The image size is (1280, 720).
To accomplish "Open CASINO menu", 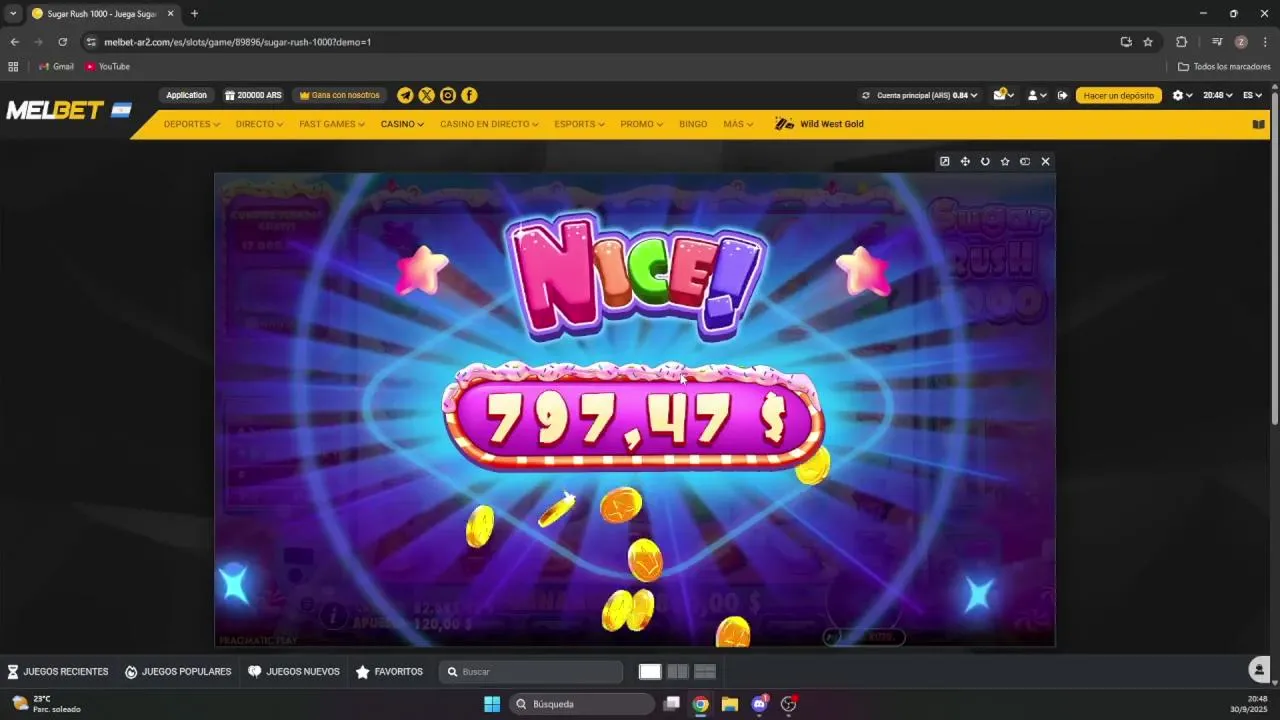I will [402, 124].
